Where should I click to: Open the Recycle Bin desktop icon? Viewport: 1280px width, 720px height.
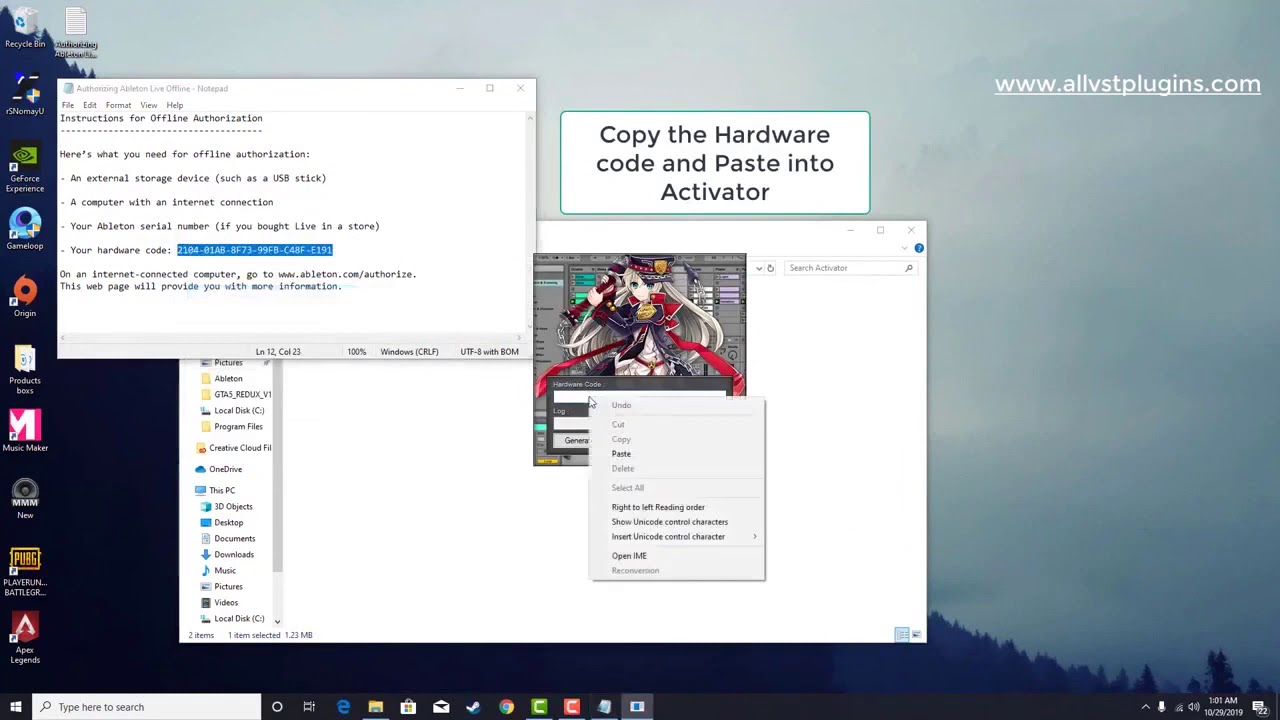tap(25, 28)
